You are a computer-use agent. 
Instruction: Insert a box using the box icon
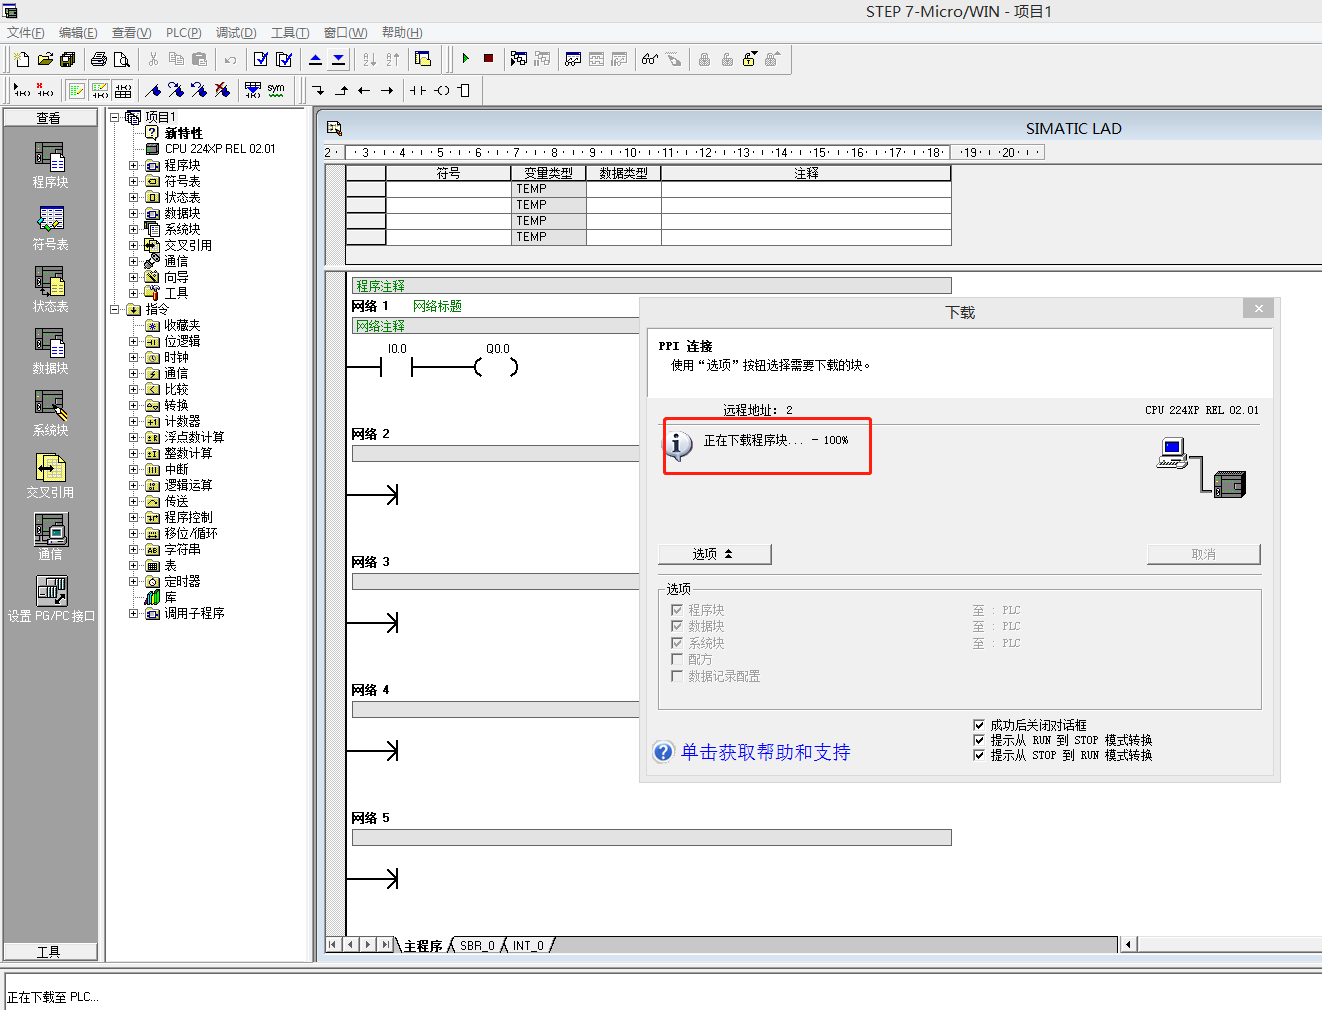(464, 90)
